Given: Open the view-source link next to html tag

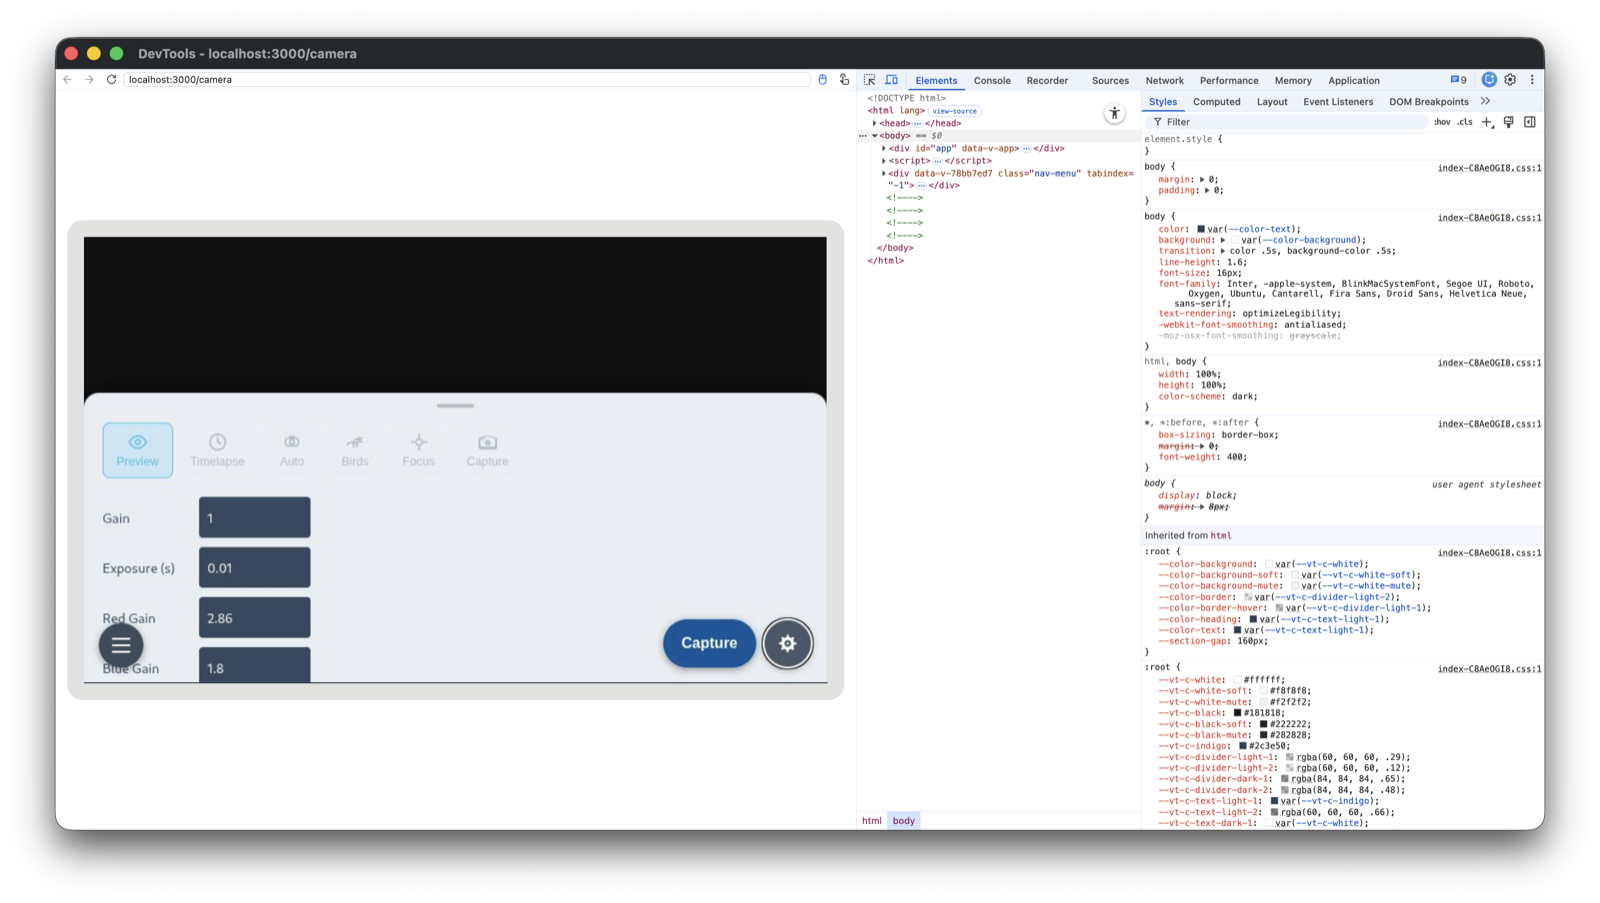Looking at the screenshot, I should tap(954, 110).
